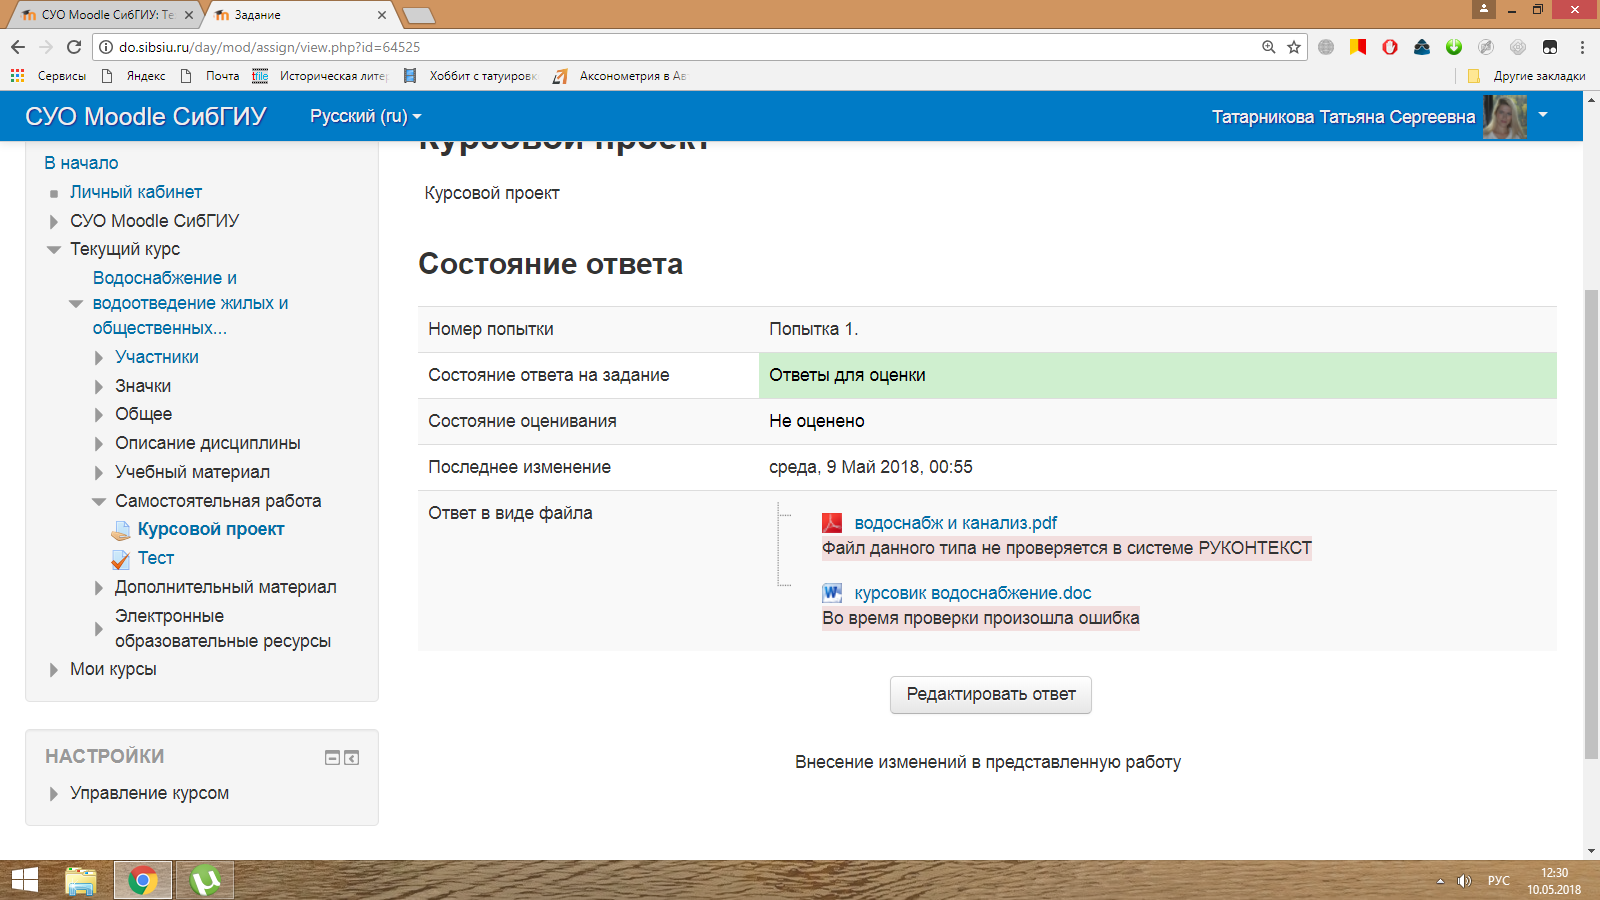Open the Русский (ru) language dropdown
This screenshot has height=900, width=1600.
point(365,116)
